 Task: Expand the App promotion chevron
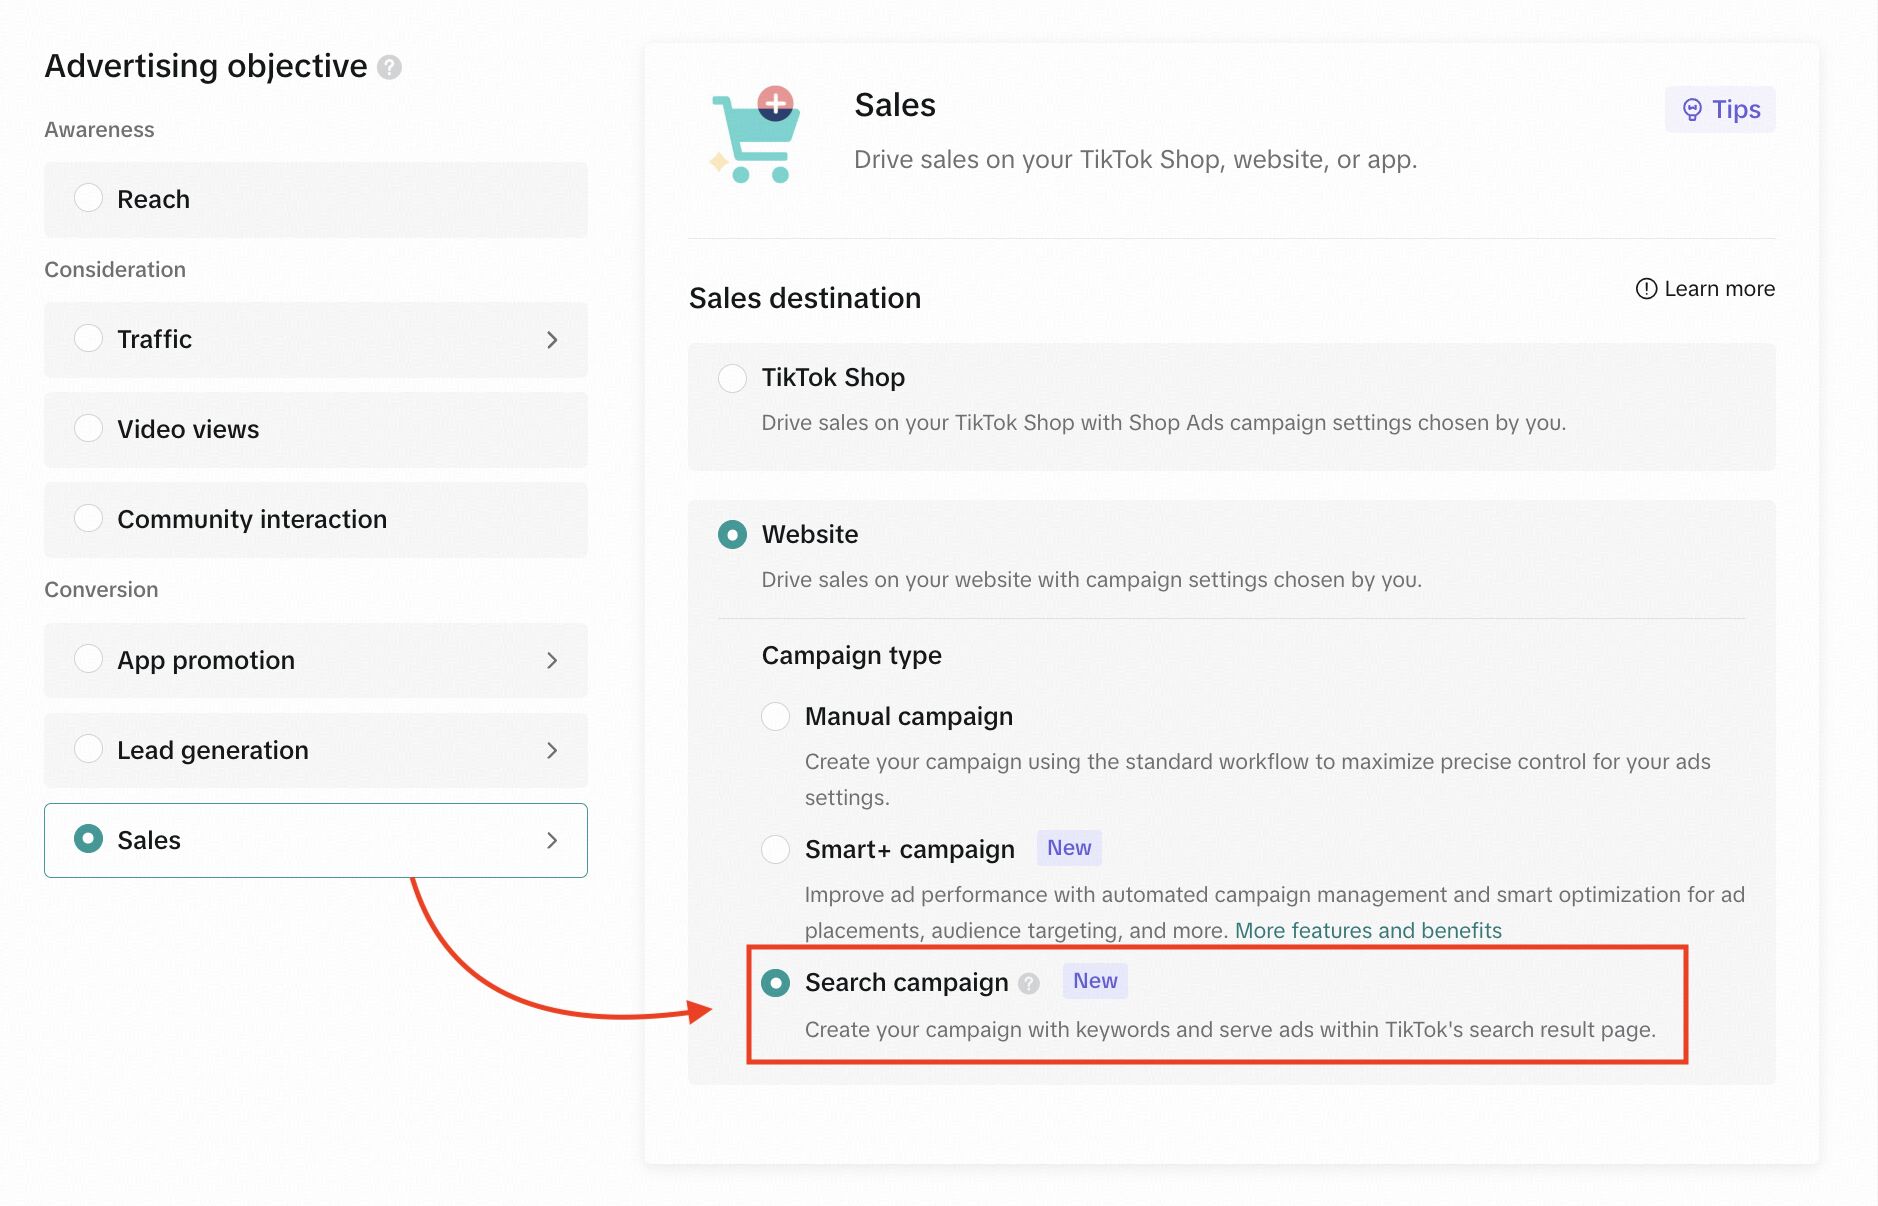(552, 660)
